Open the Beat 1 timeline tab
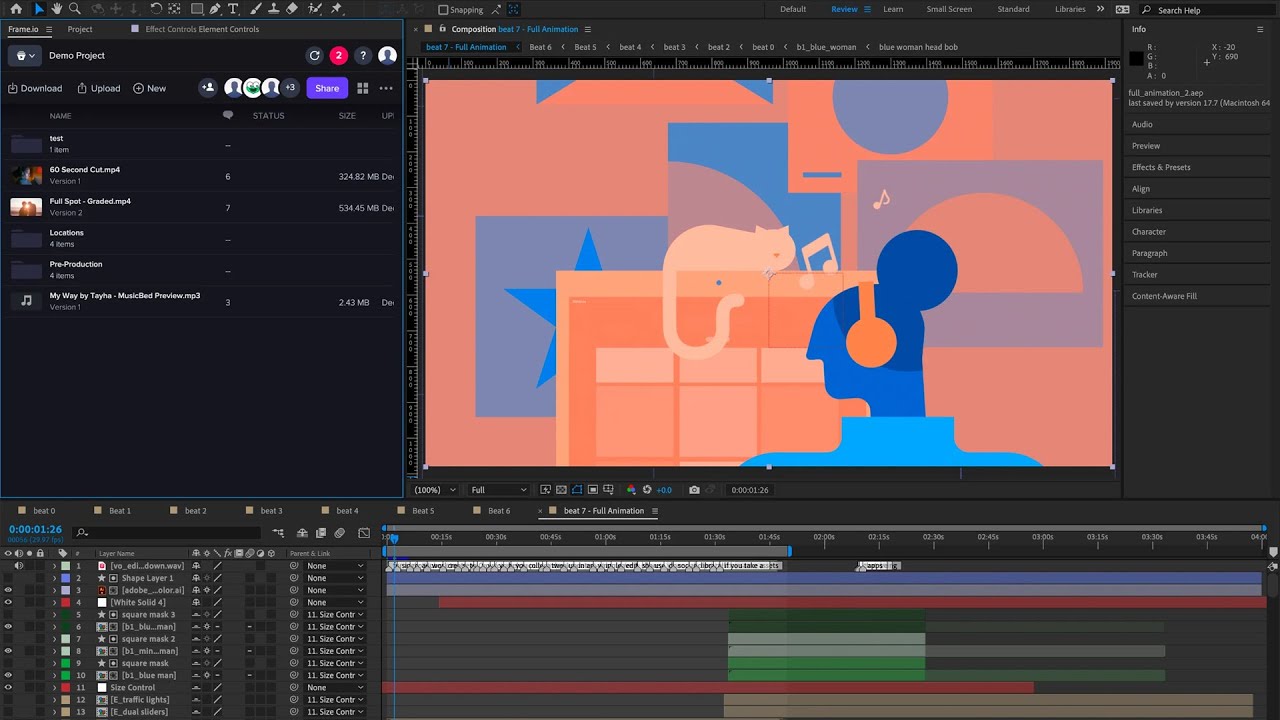This screenshot has width=1280, height=720. tap(120, 511)
